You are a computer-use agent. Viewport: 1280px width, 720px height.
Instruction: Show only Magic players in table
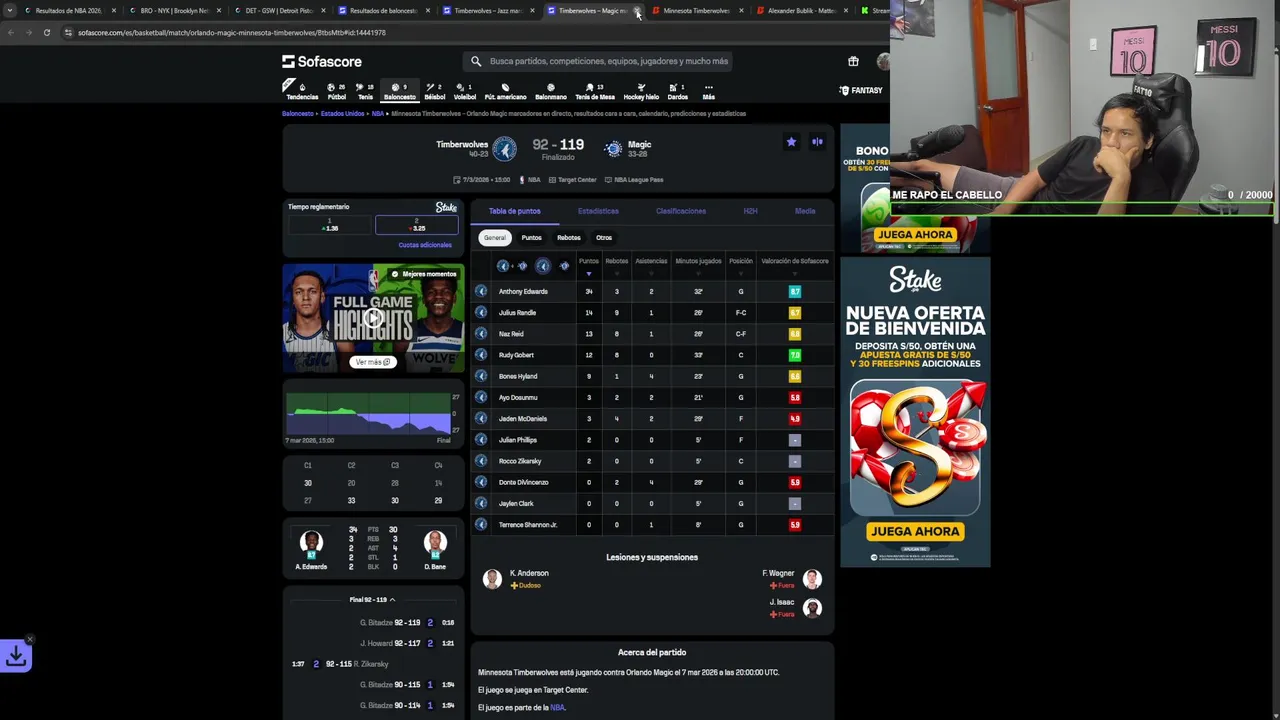pos(564,265)
